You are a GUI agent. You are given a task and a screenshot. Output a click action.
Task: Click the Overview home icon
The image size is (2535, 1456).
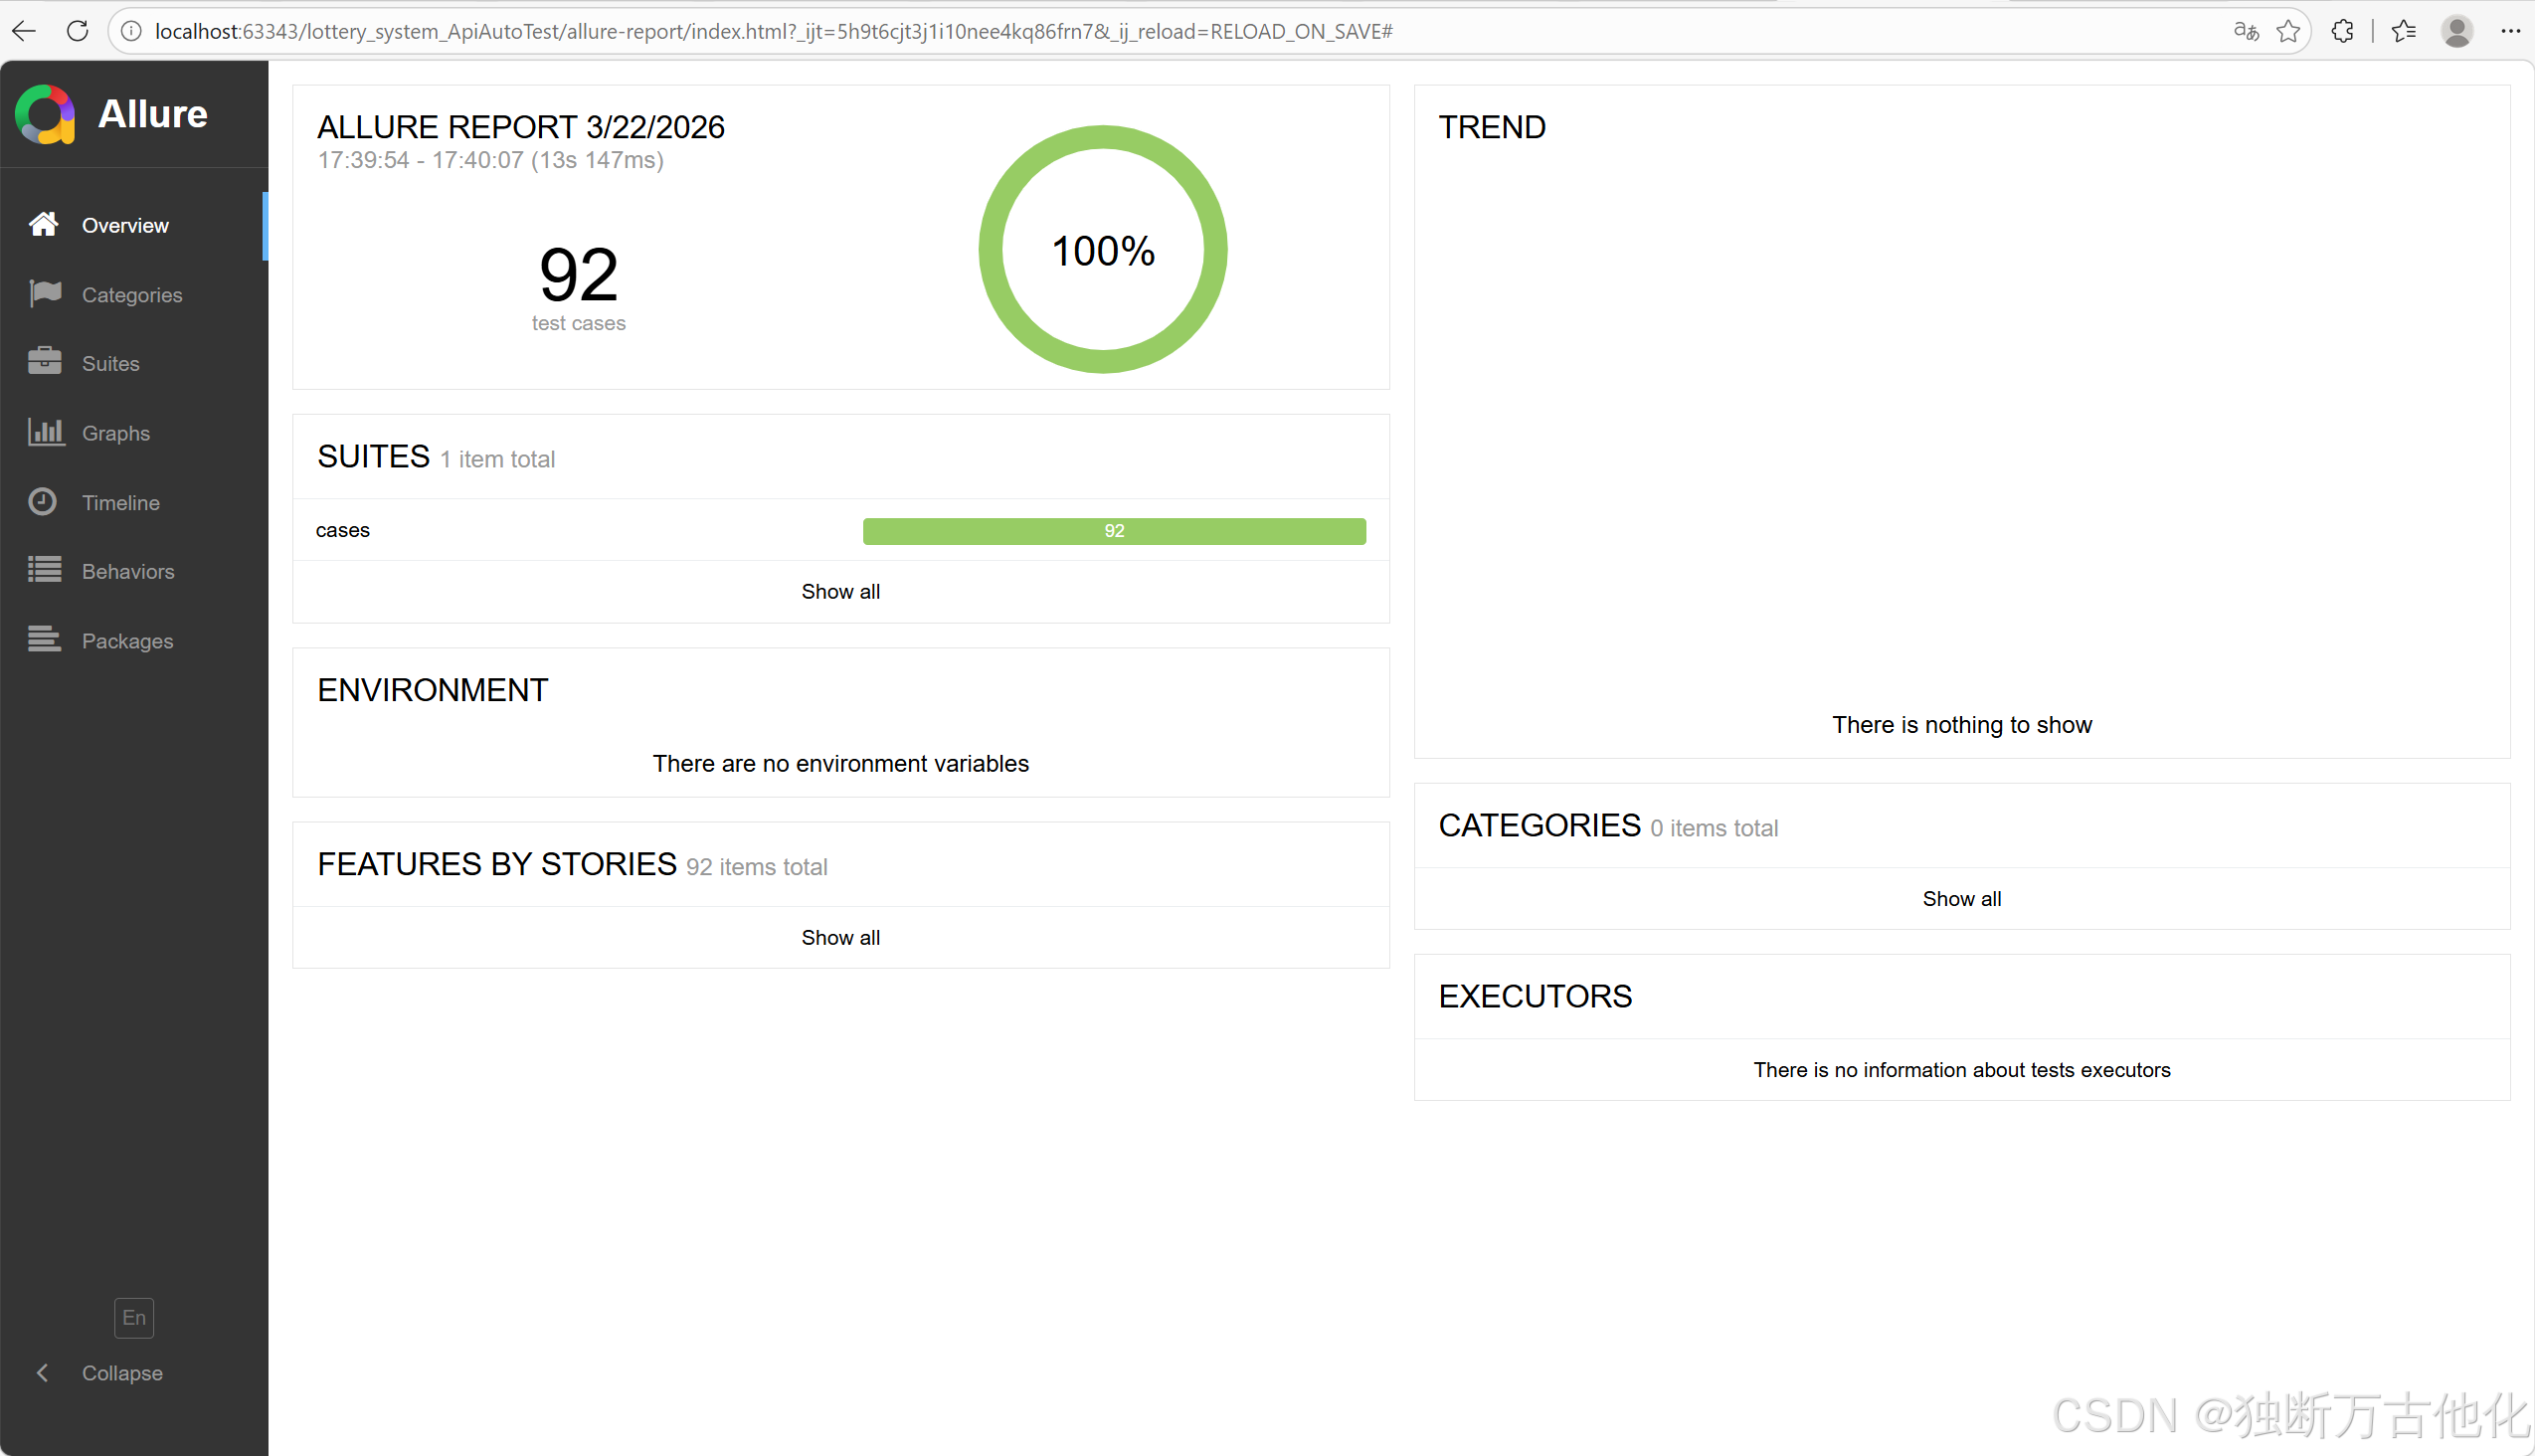coord(43,224)
